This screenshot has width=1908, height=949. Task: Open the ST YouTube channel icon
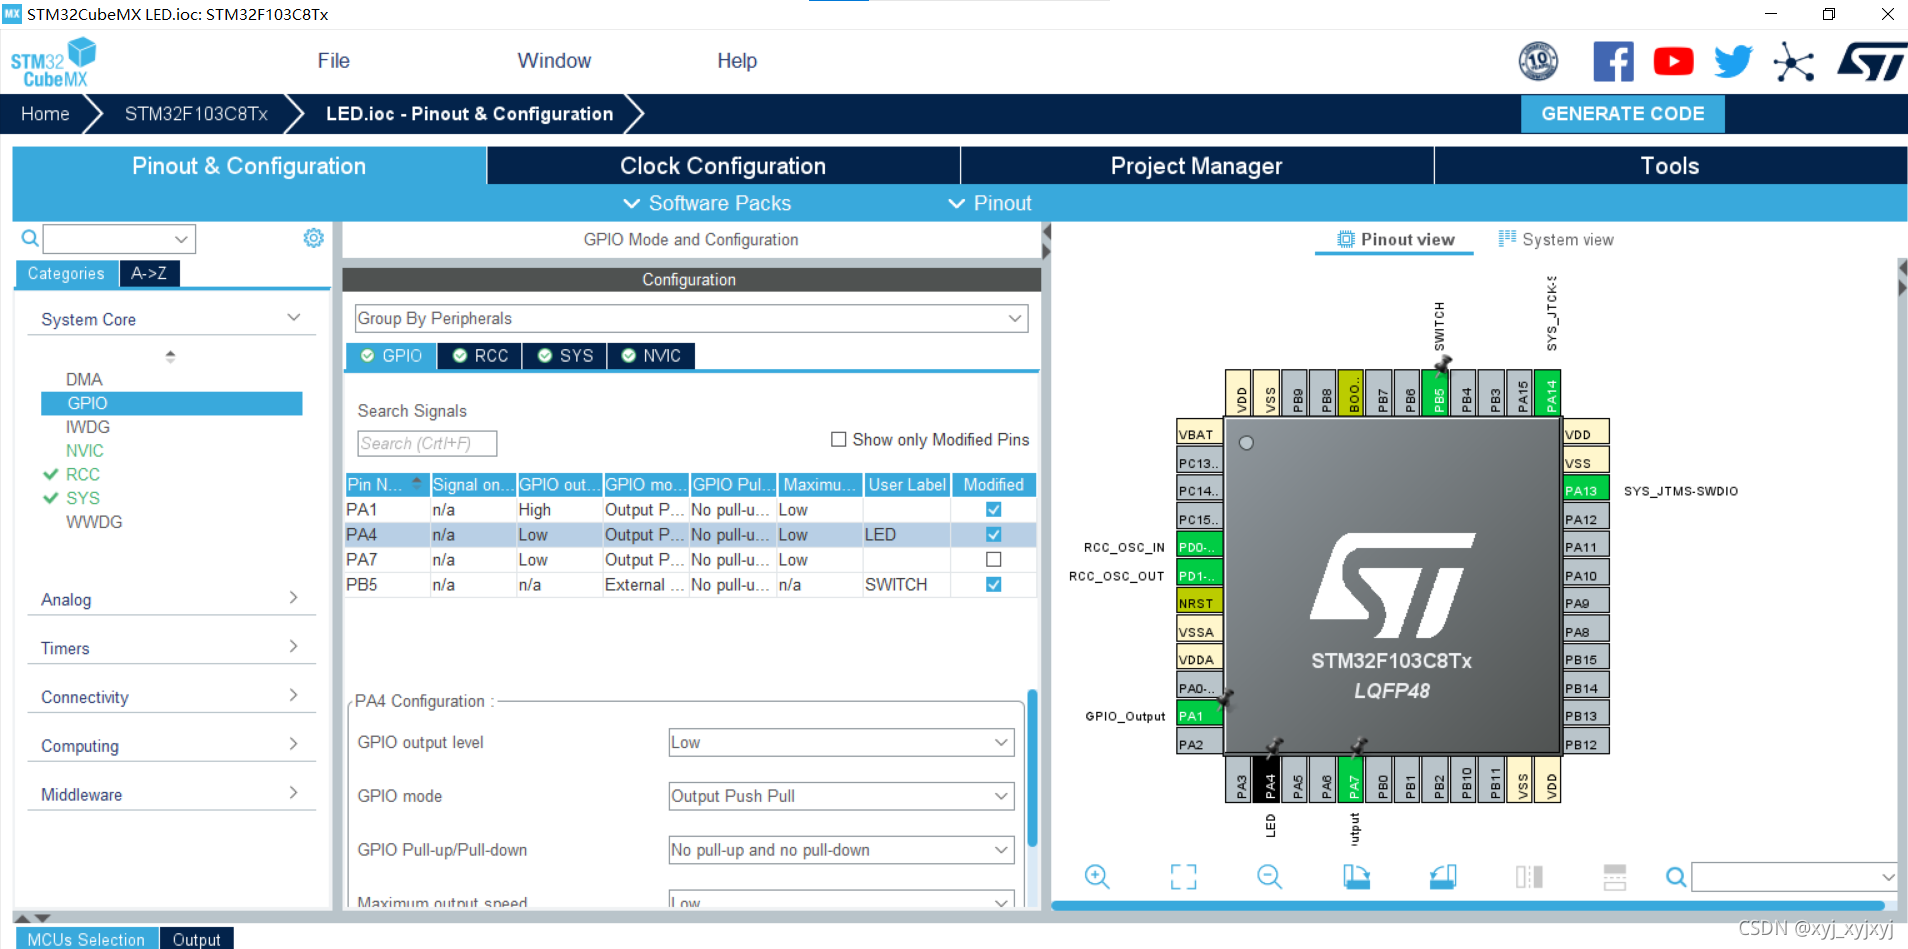1673,62
